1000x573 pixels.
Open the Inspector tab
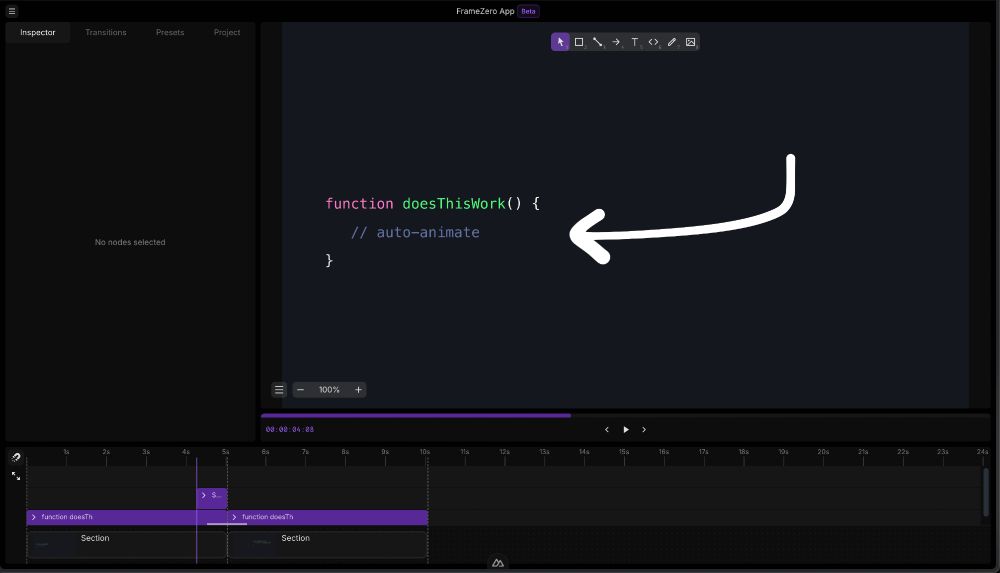coord(38,33)
